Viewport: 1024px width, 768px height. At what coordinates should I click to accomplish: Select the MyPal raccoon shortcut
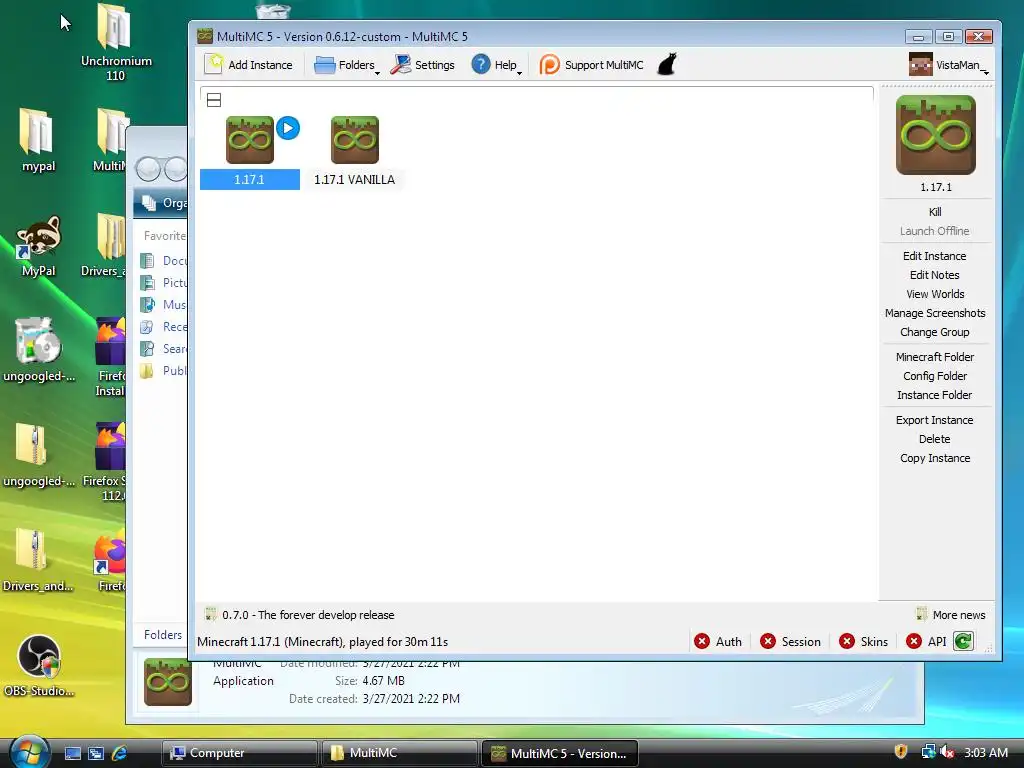click(38, 246)
